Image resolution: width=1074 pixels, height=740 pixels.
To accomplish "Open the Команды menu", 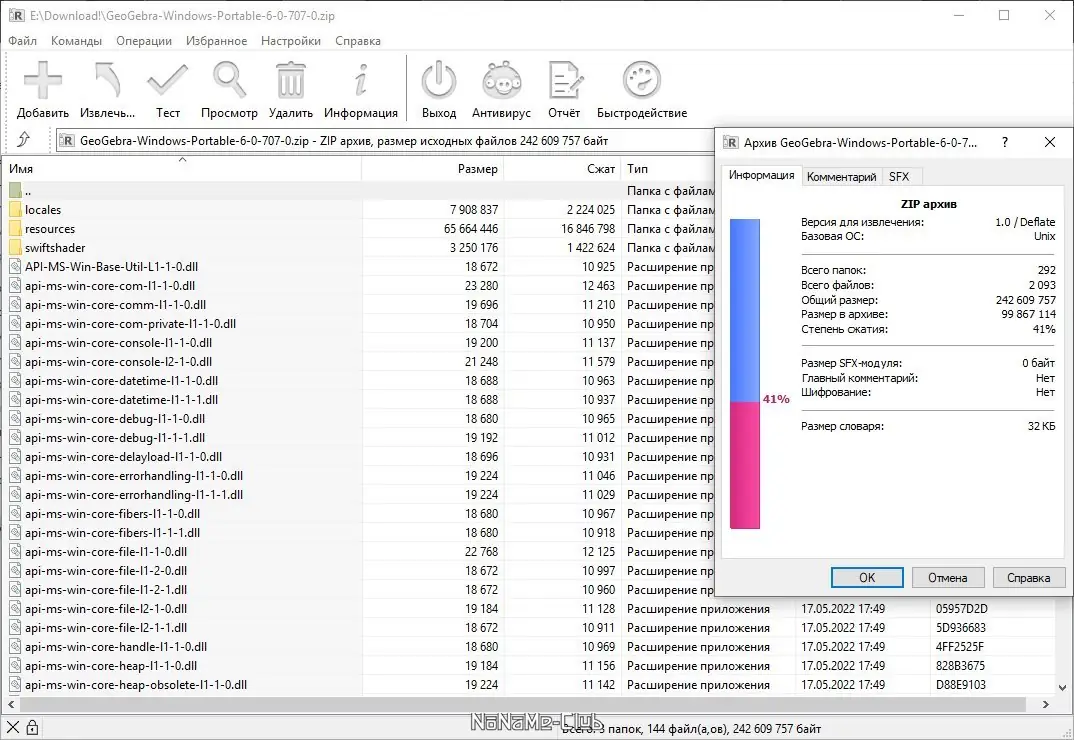I will click(76, 40).
